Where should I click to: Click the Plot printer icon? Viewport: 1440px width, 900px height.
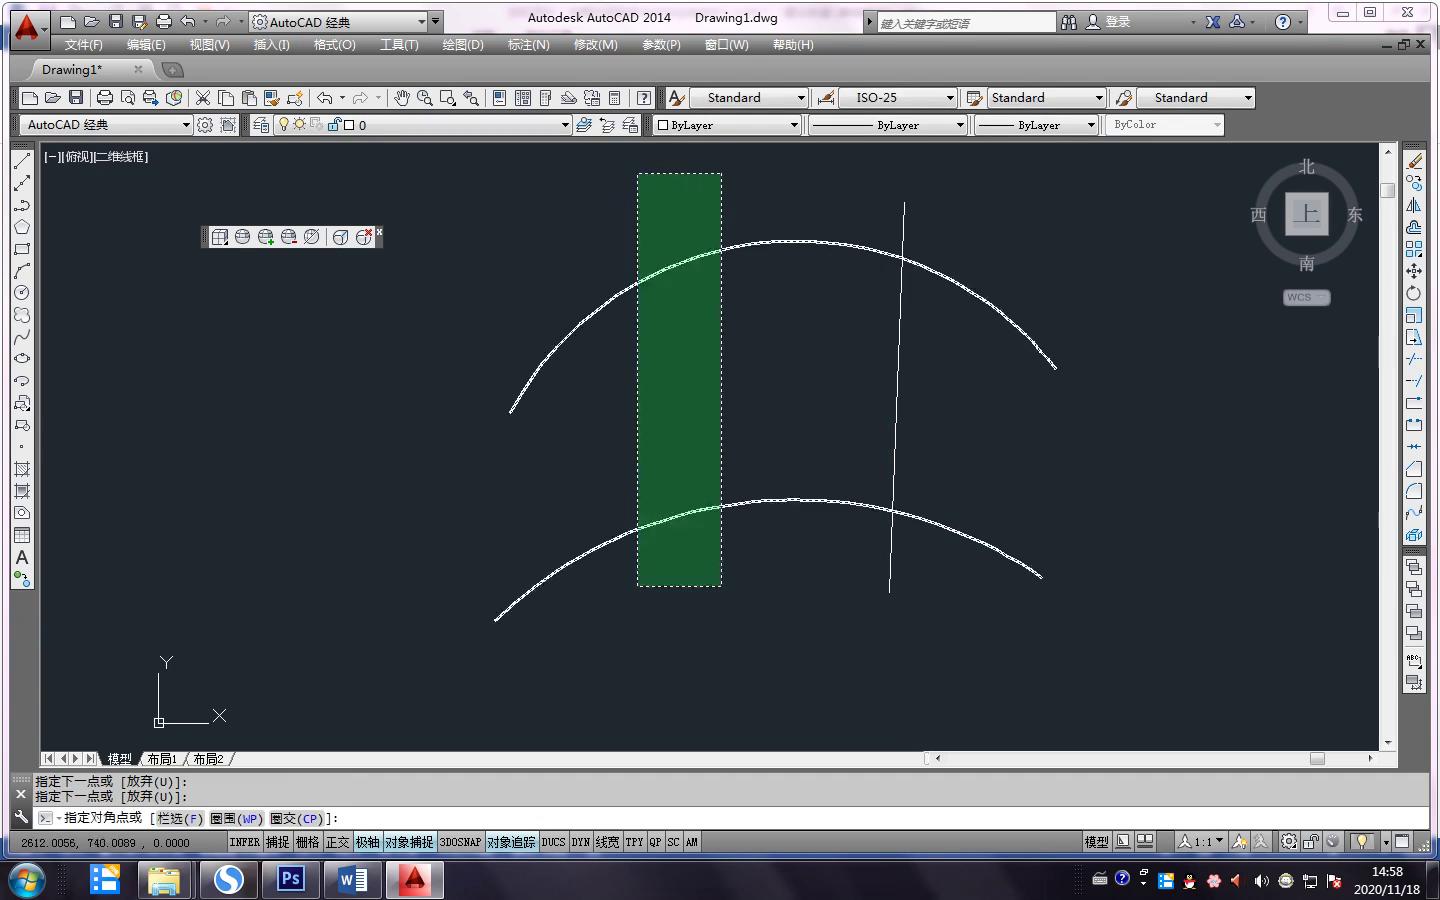pyautogui.click(x=104, y=98)
